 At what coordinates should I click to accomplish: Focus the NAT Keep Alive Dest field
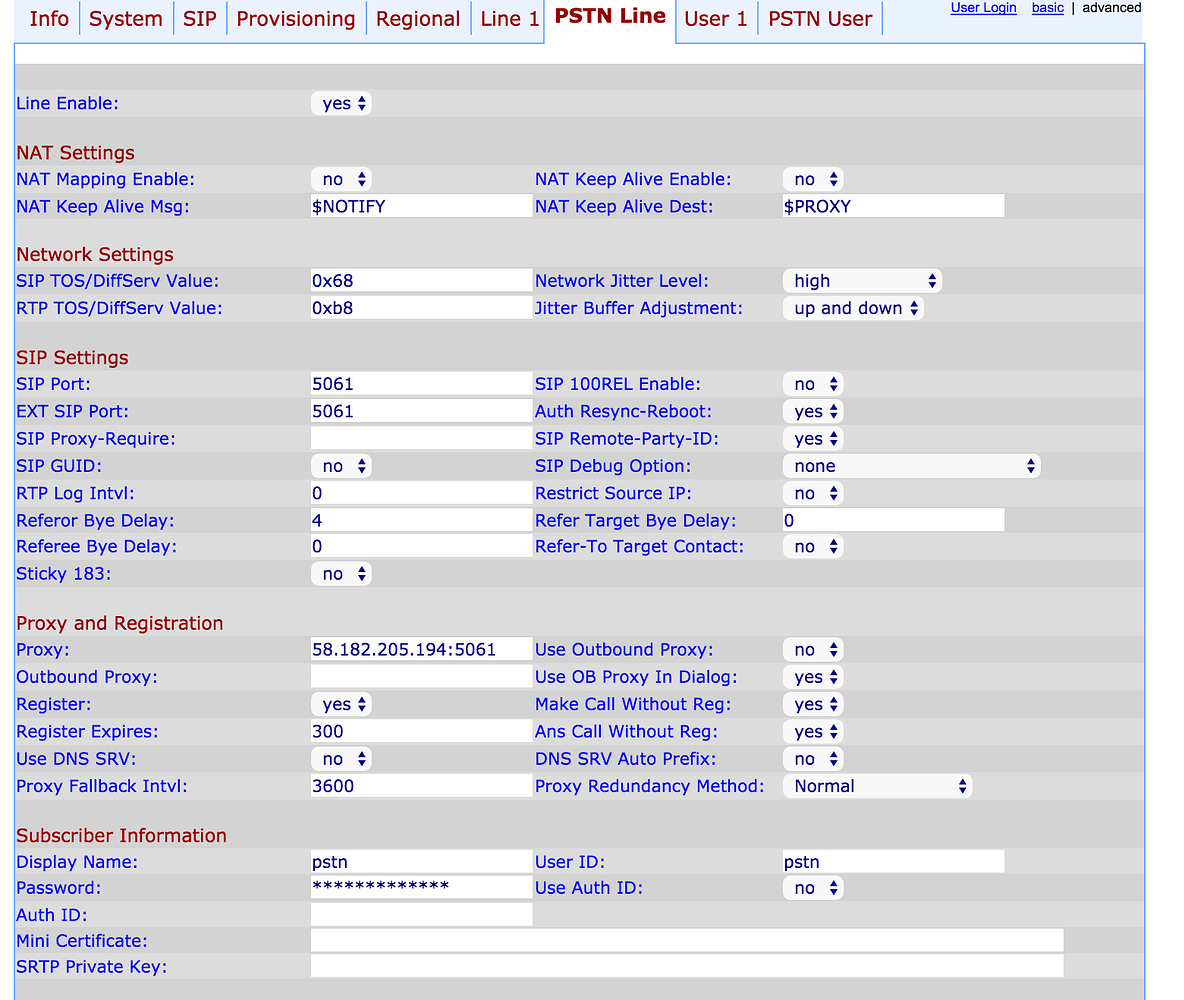click(892, 206)
